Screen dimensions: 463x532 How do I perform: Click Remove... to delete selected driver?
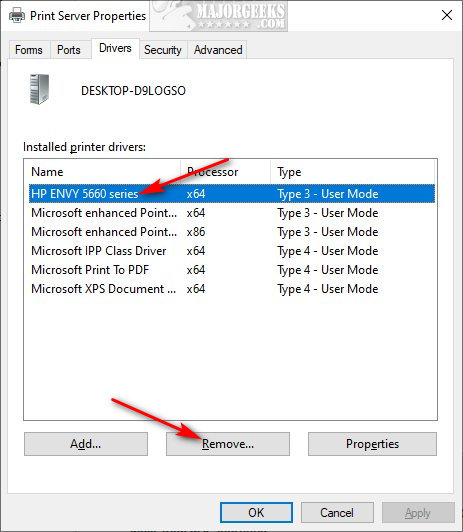pyautogui.click(x=228, y=444)
